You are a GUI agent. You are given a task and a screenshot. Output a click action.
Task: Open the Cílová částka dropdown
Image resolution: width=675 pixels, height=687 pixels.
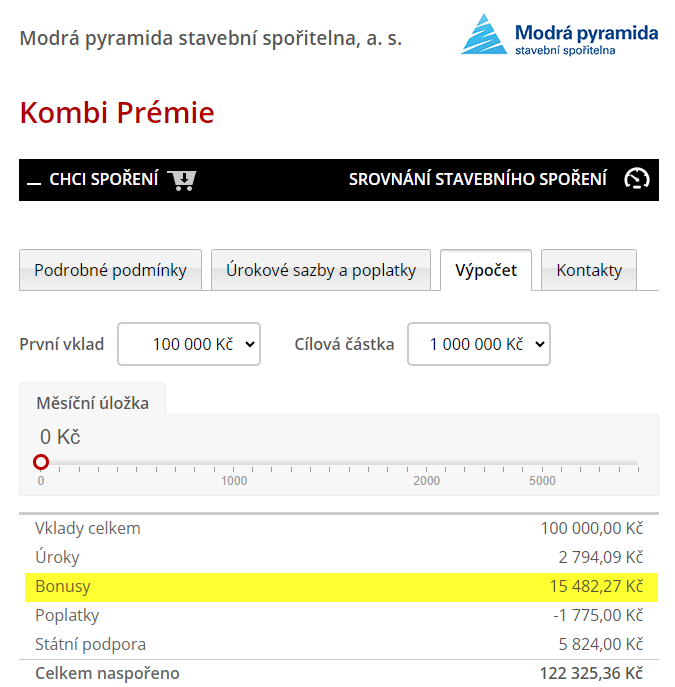(x=479, y=344)
